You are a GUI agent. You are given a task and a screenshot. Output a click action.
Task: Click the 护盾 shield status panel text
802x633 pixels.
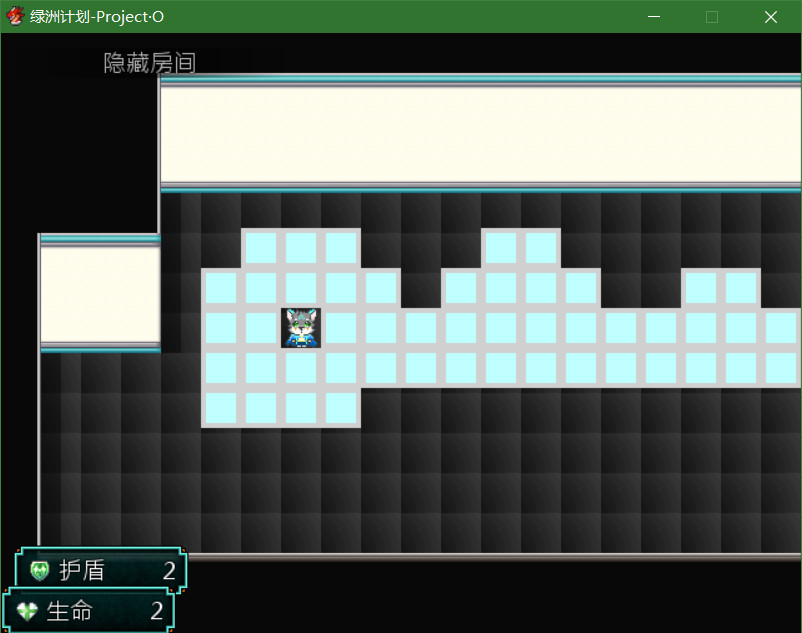[x=82, y=571]
